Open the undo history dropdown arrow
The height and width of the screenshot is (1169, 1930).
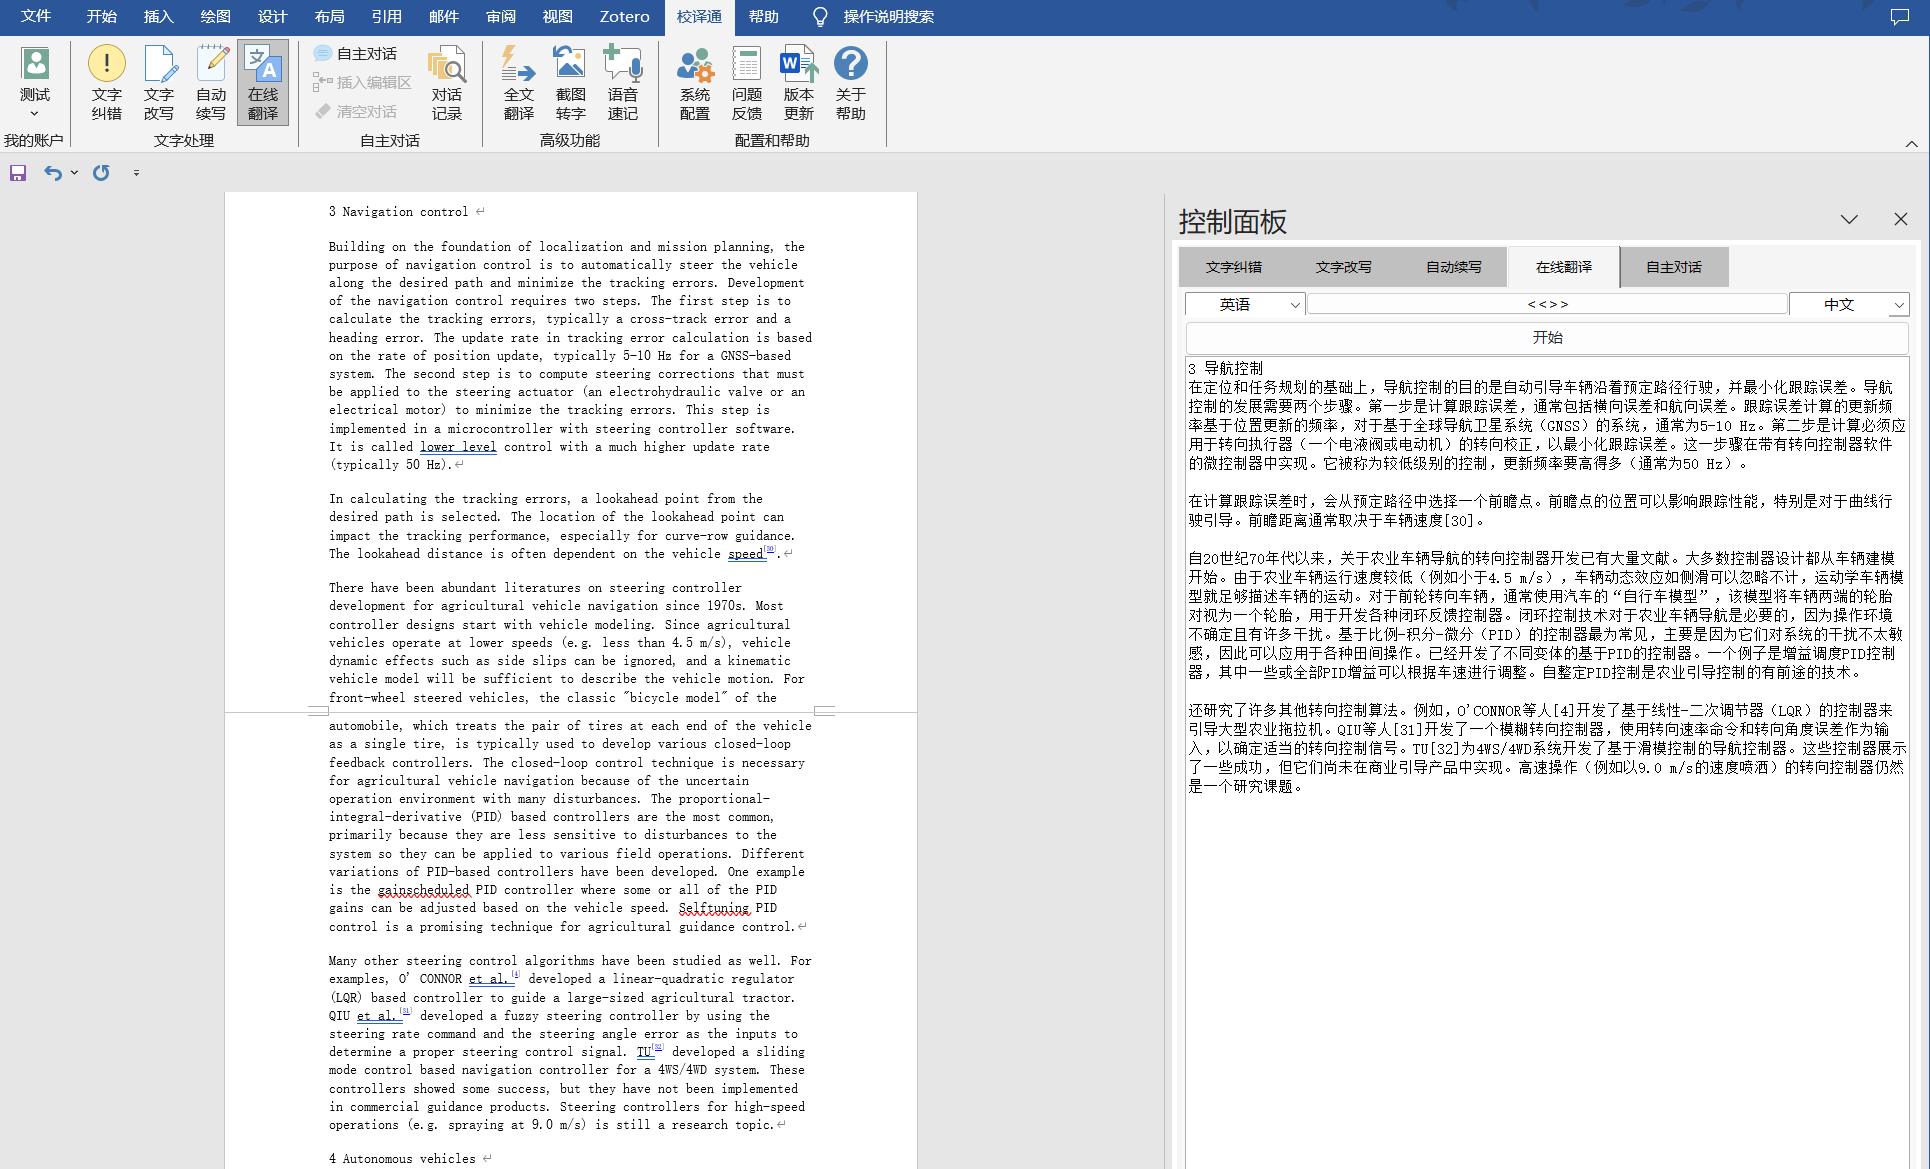point(75,173)
